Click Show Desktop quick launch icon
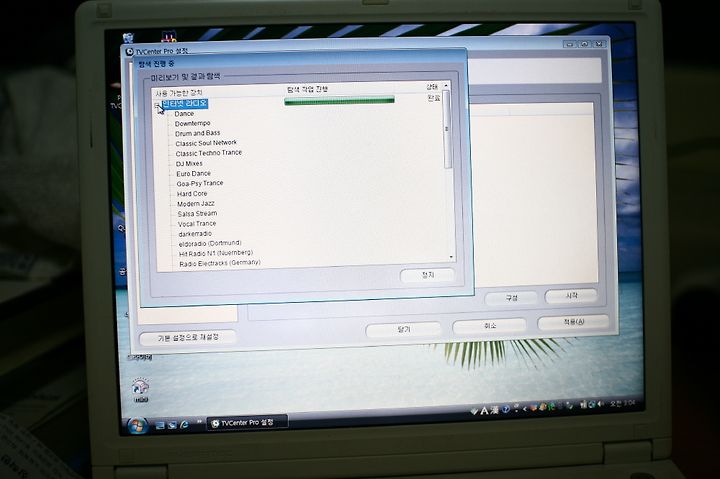Screen dimensions: 720x479 [159, 425]
